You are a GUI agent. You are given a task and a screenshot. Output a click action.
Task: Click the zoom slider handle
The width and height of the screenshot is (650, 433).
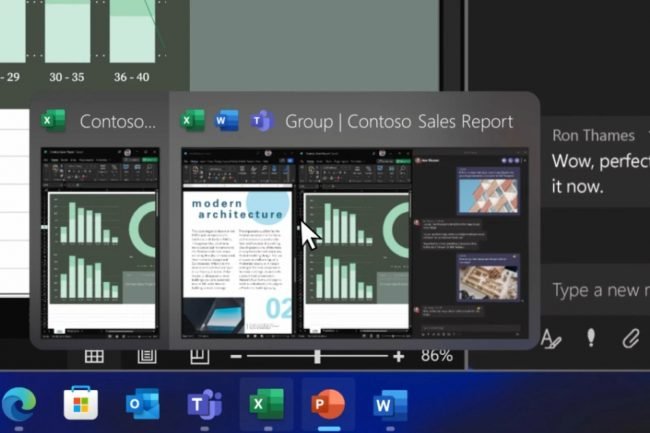(x=317, y=356)
